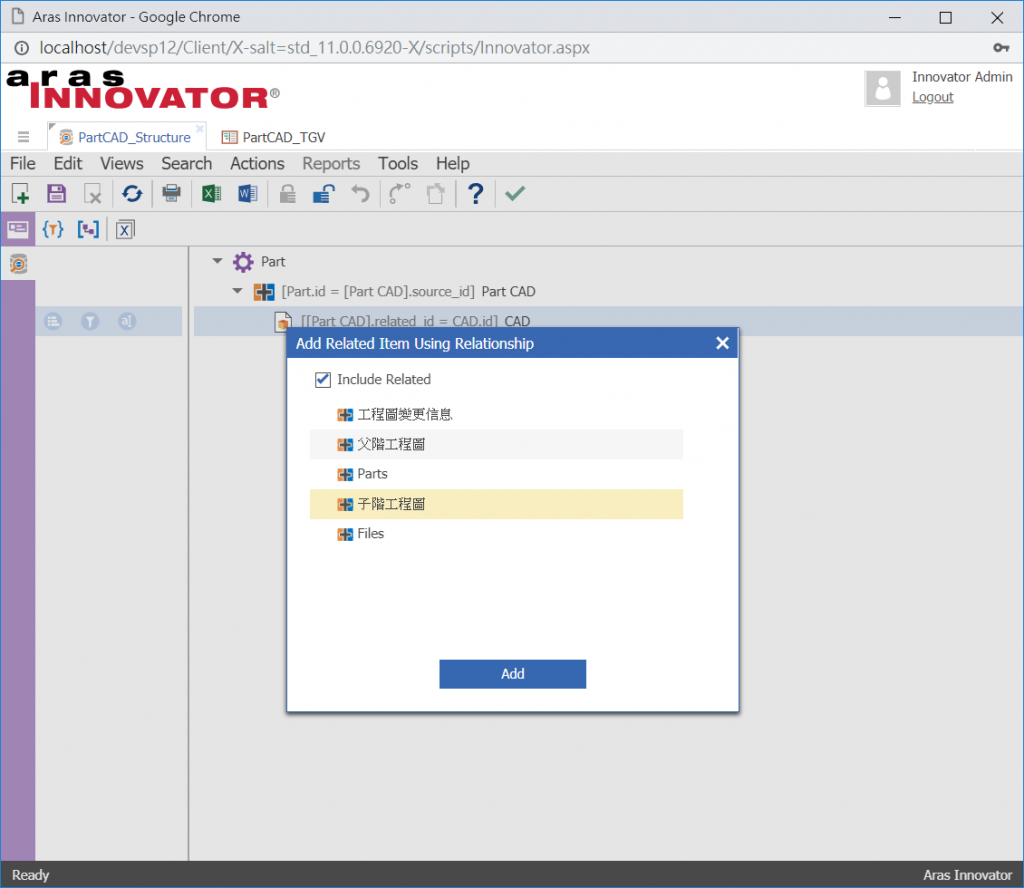
Task: Select the CAD related_id tree item
Action: pos(415,321)
